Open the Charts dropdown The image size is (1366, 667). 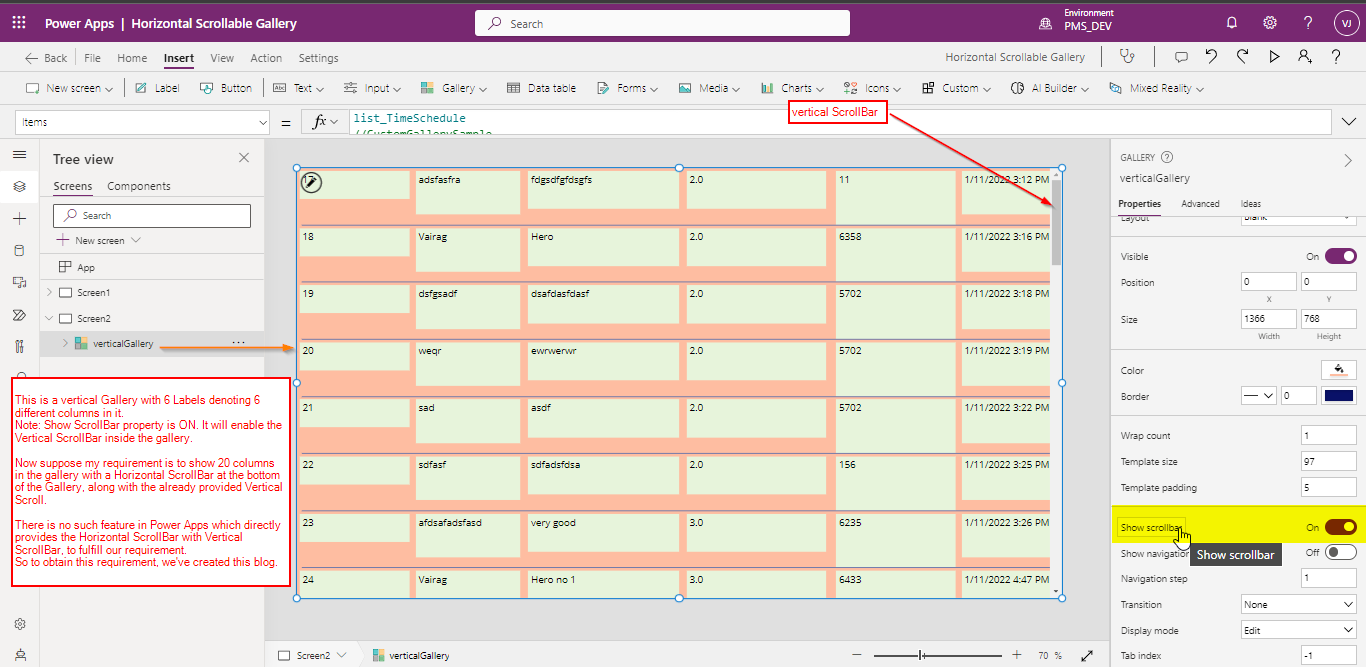point(792,88)
